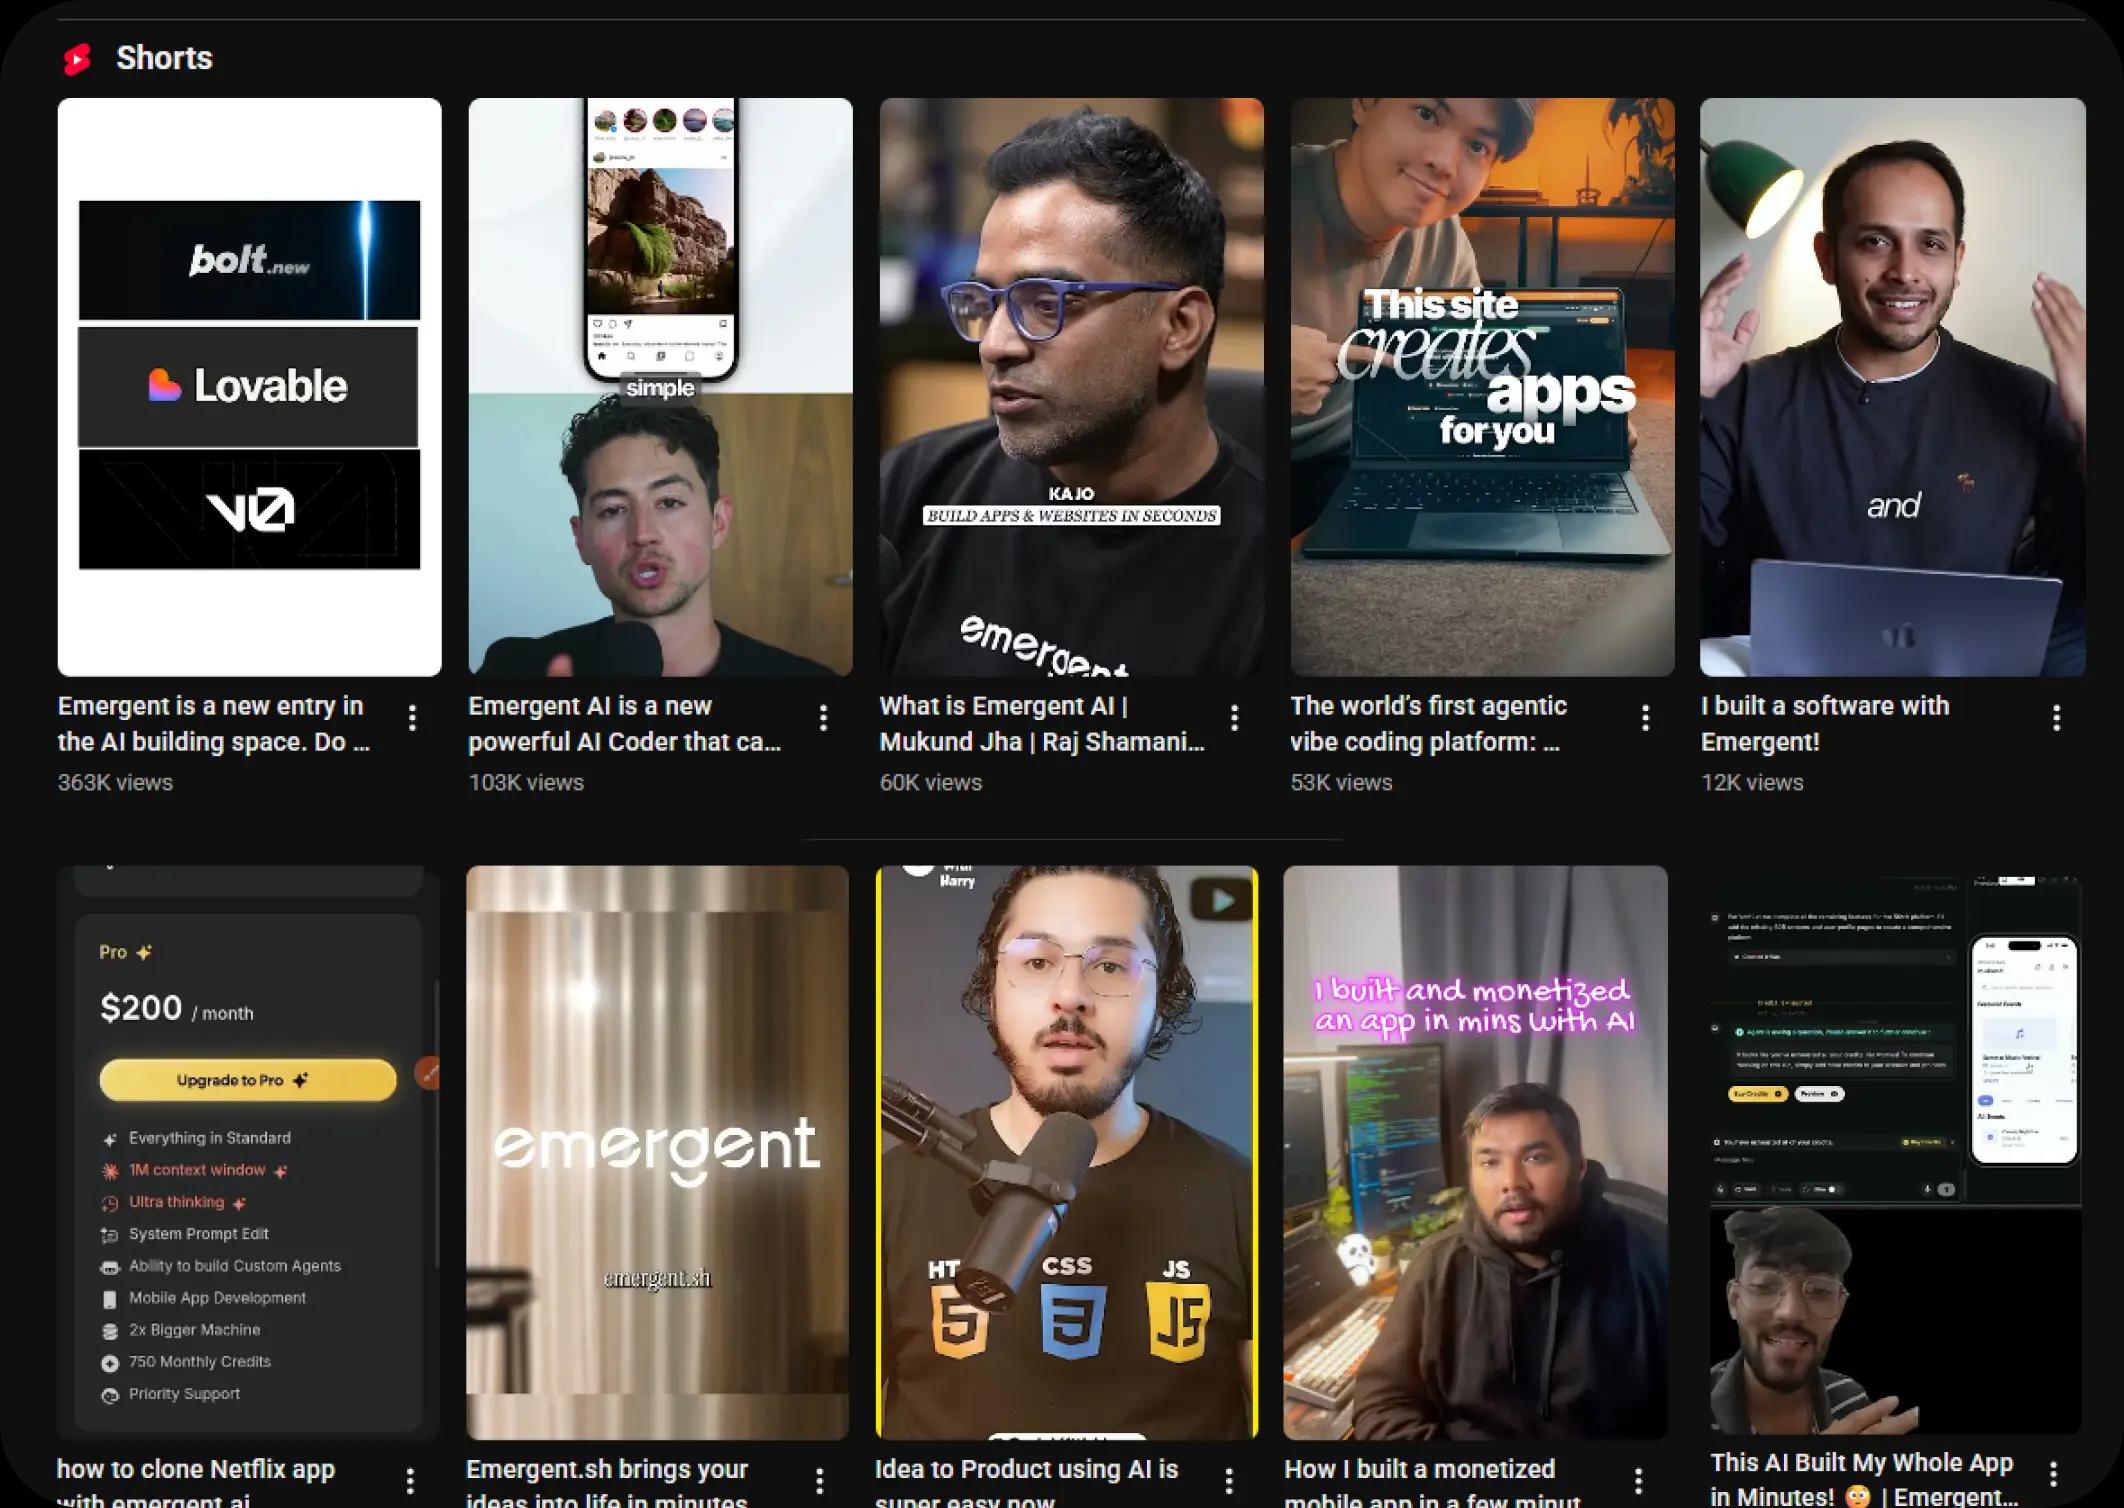Open menu for 'How I built a monetized' short
Screen dimensions: 2124x1508
pyautogui.click(x=1638, y=1480)
